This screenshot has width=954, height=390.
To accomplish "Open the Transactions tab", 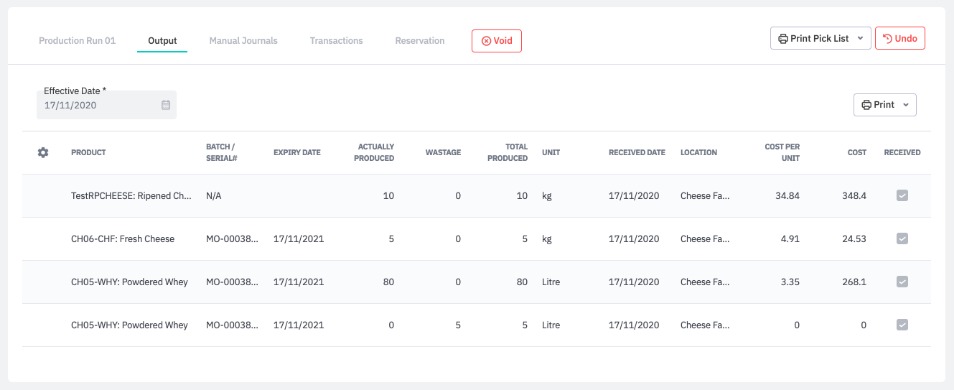I will point(336,41).
